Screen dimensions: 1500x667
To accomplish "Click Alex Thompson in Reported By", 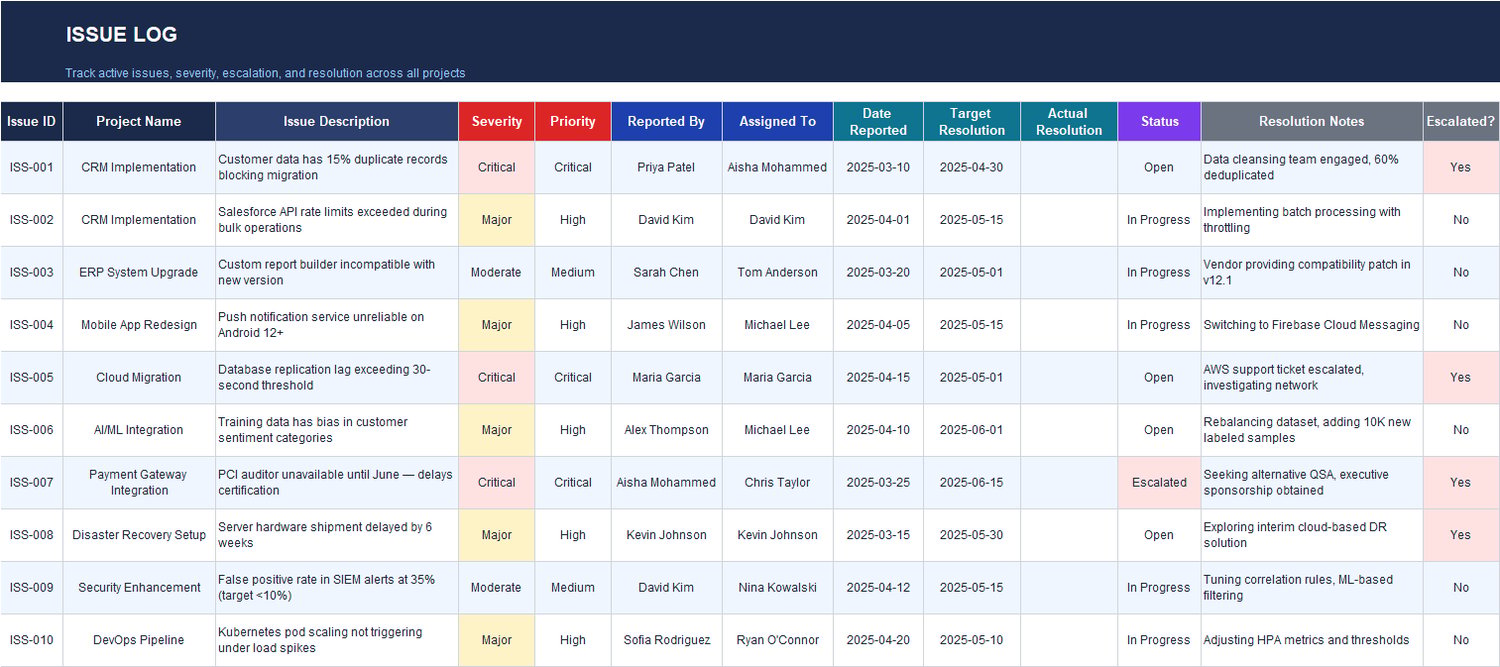I will point(666,430).
